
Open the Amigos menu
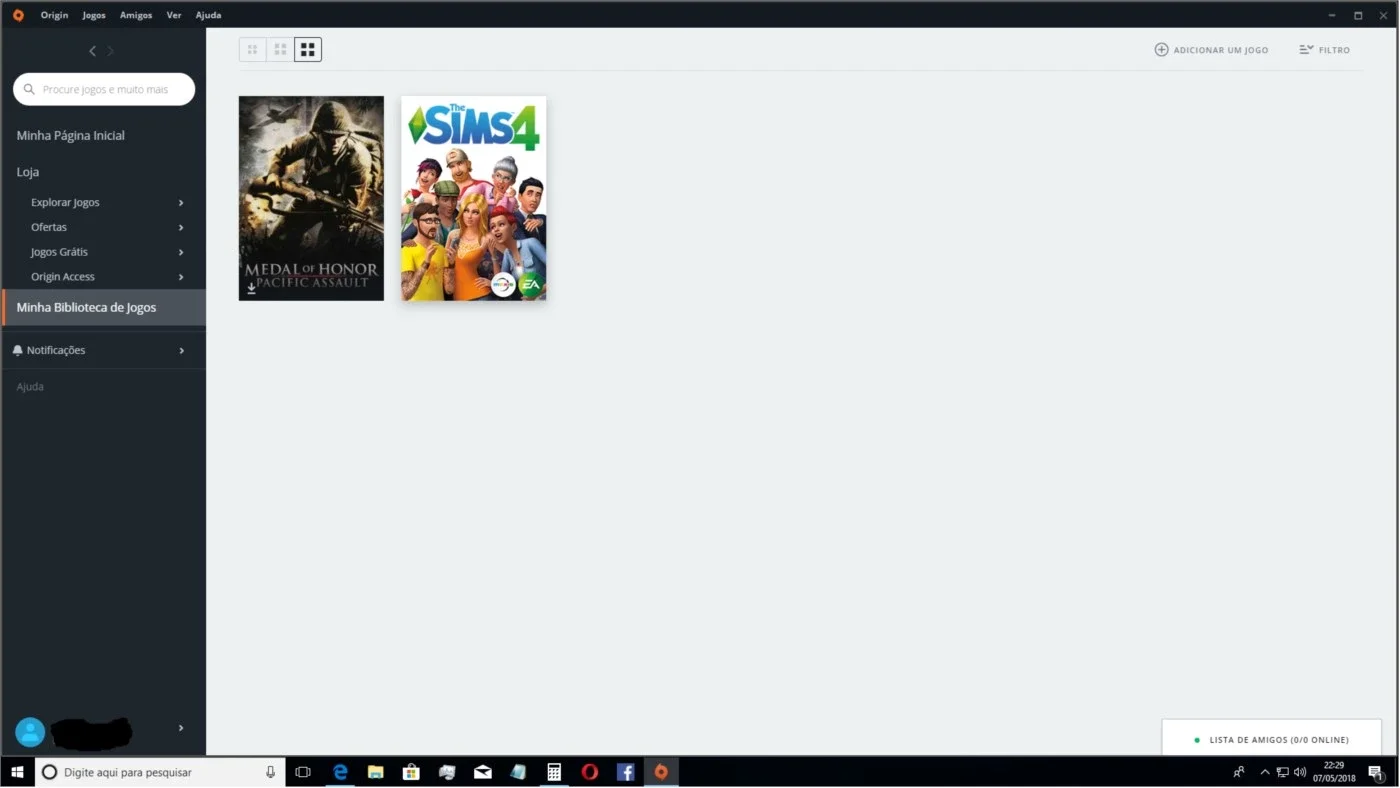tap(136, 15)
